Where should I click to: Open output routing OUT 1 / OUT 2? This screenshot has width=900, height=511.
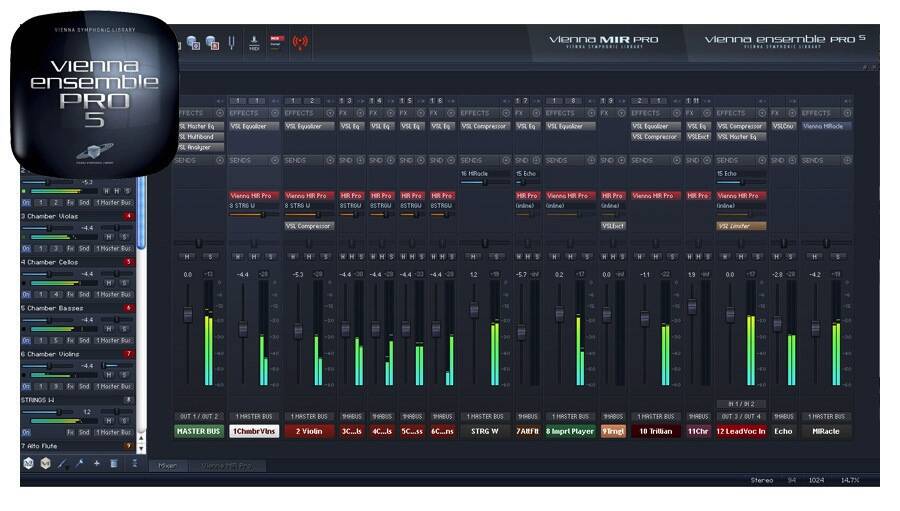click(x=199, y=416)
